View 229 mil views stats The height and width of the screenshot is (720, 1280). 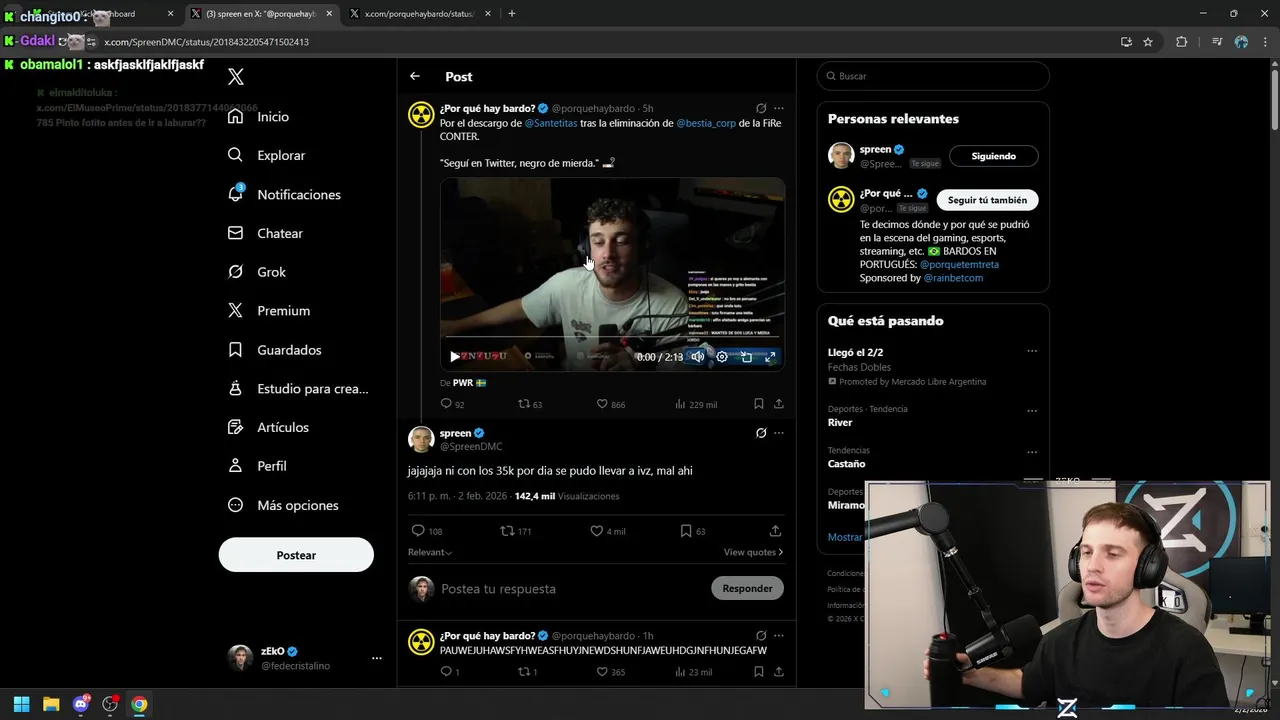[696, 404]
